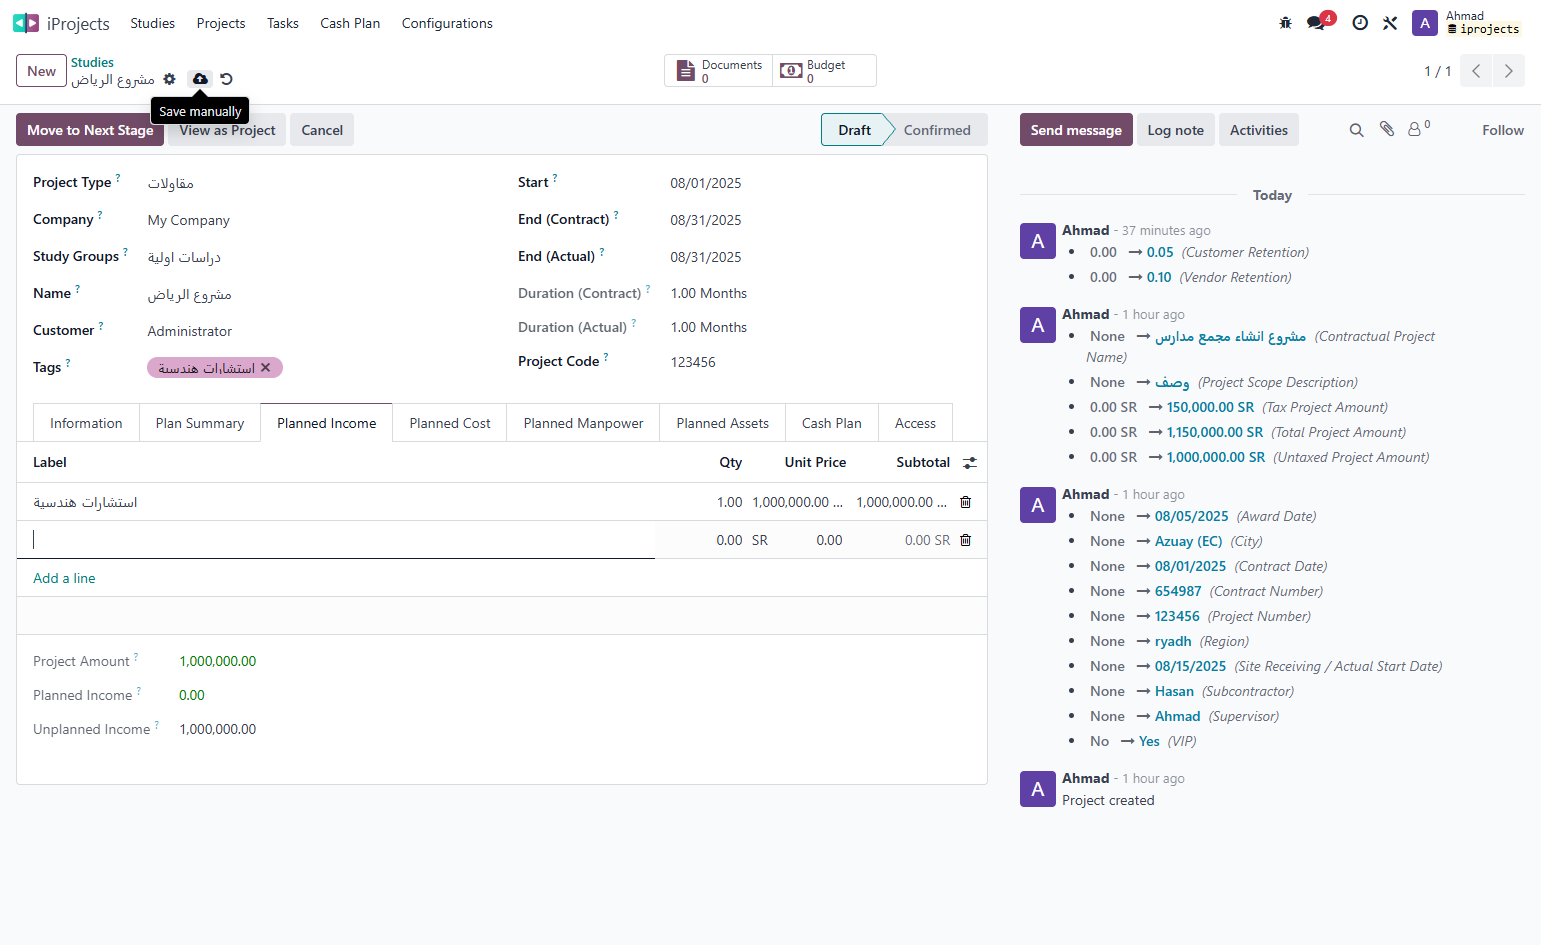Image resolution: width=1541 pixels, height=945 pixels.
Task: Switch to the Planned Assets tab
Action: (x=723, y=423)
